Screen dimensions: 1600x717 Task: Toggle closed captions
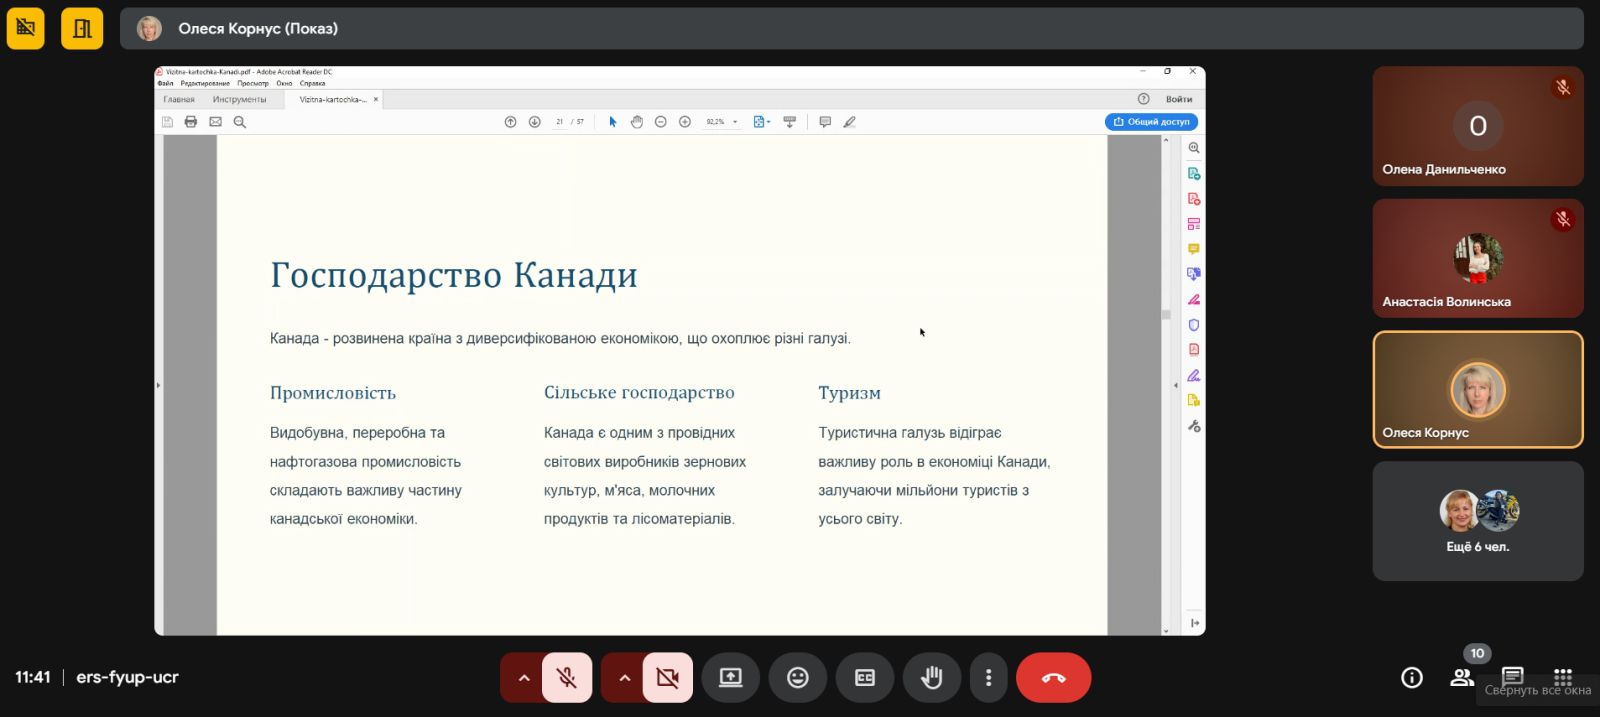coord(865,678)
